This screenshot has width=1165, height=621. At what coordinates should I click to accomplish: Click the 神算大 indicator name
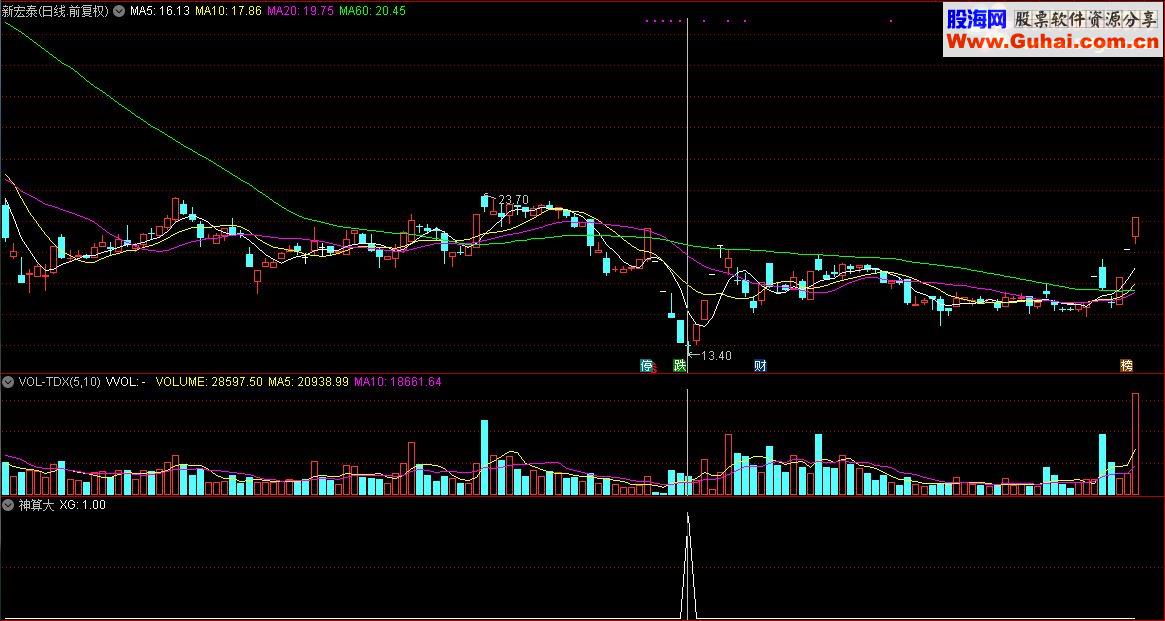(x=34, y=505)
